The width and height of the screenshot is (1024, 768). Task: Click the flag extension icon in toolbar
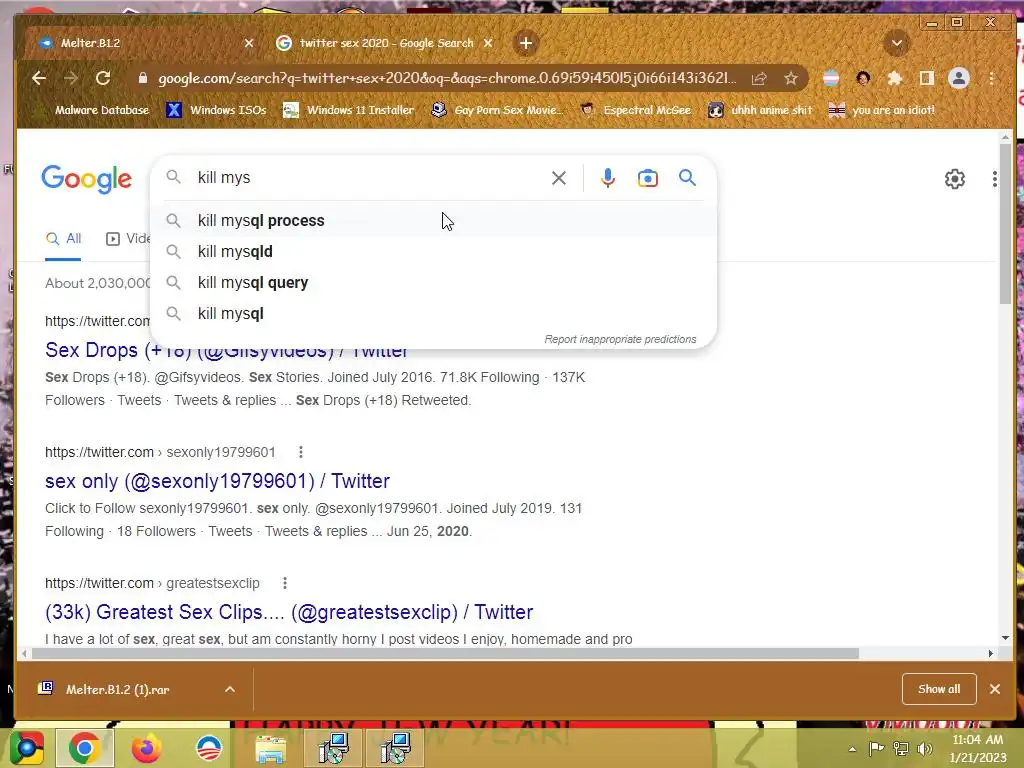coord(831,78)
